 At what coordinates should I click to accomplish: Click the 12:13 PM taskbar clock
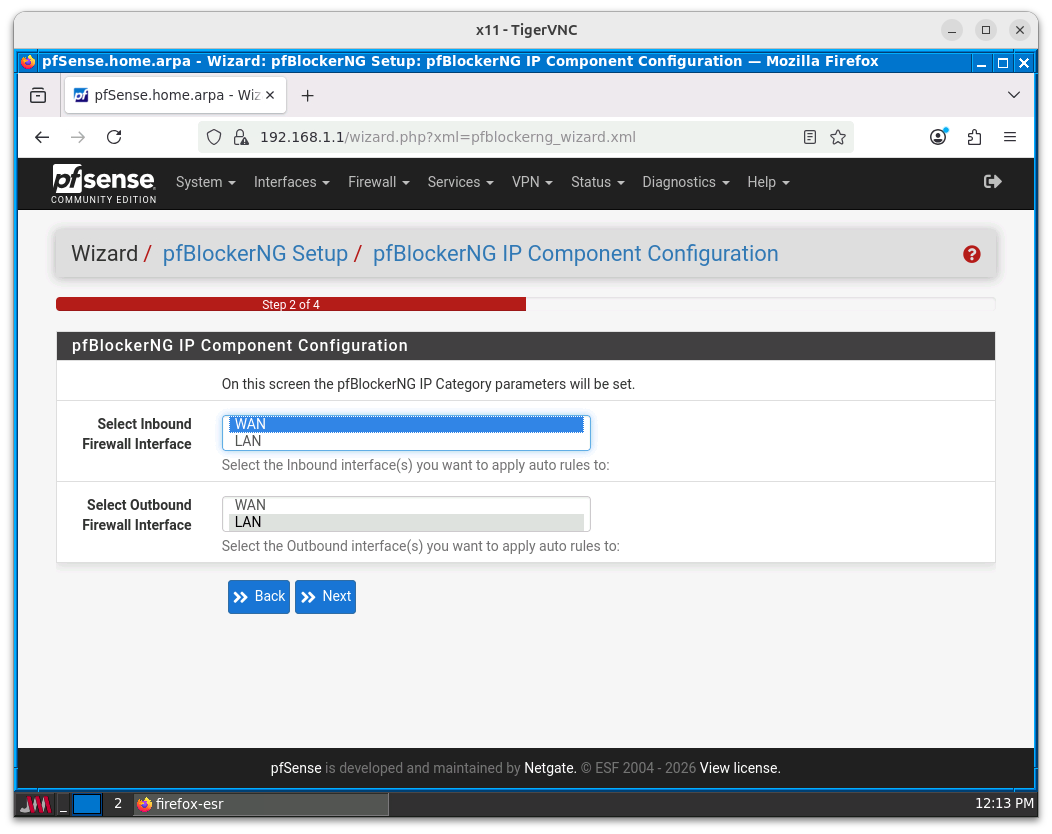pos(1004,804)
